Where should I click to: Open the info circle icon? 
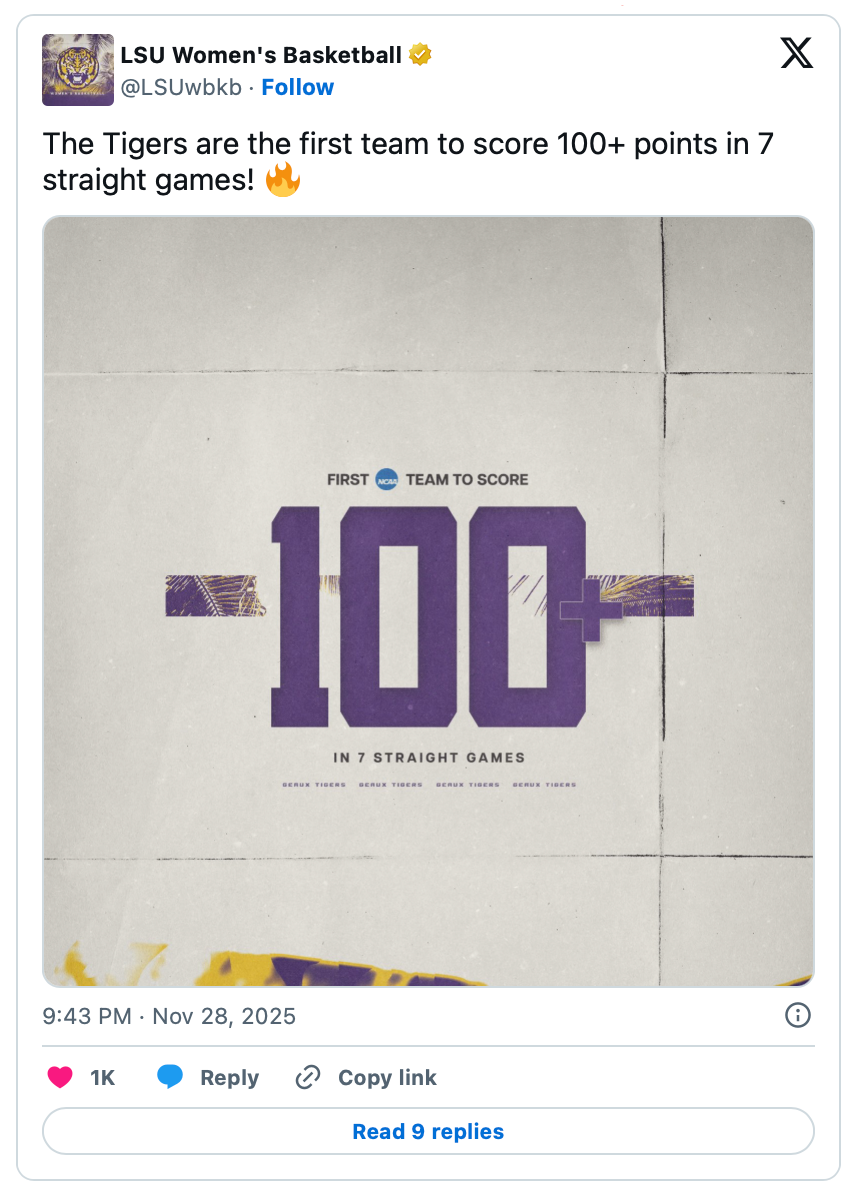pyautogui.click(x=797, y=1016)
